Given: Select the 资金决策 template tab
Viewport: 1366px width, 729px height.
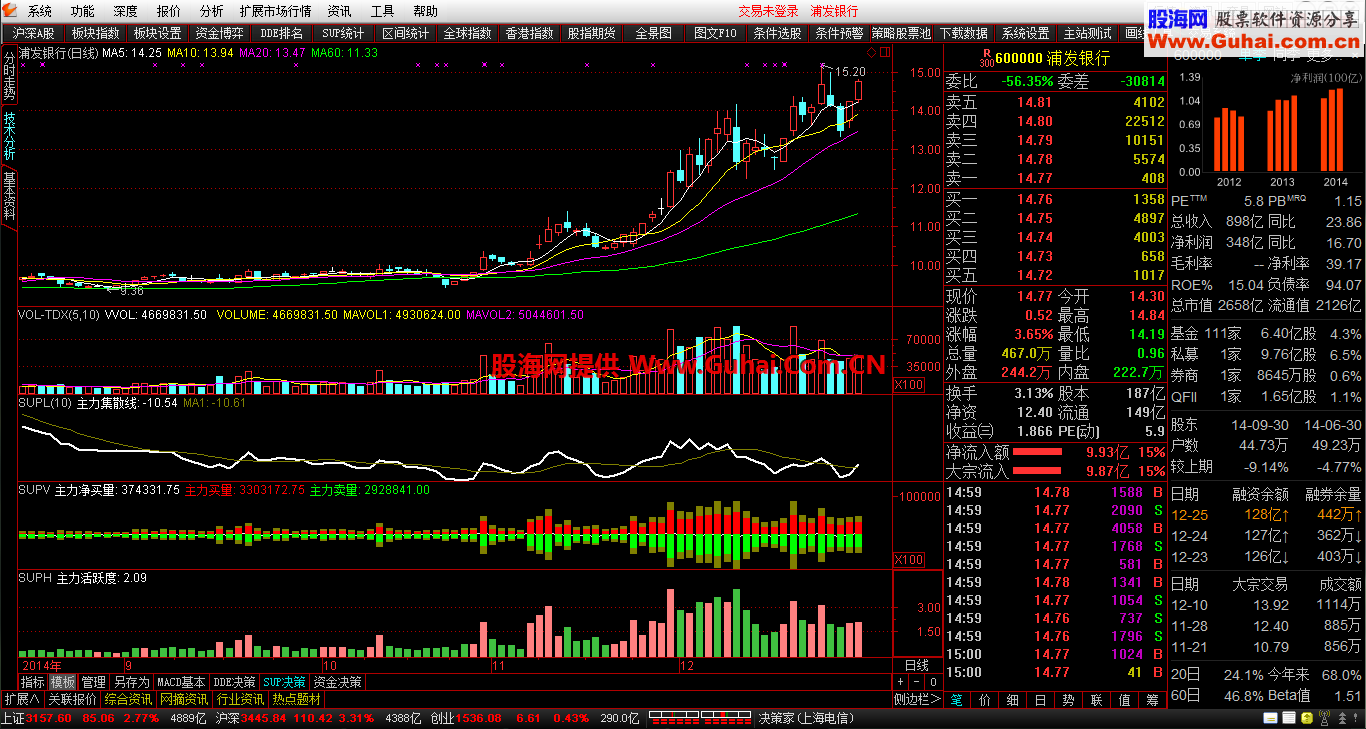Looking at the screenshot, I should (x=337, y=682).
